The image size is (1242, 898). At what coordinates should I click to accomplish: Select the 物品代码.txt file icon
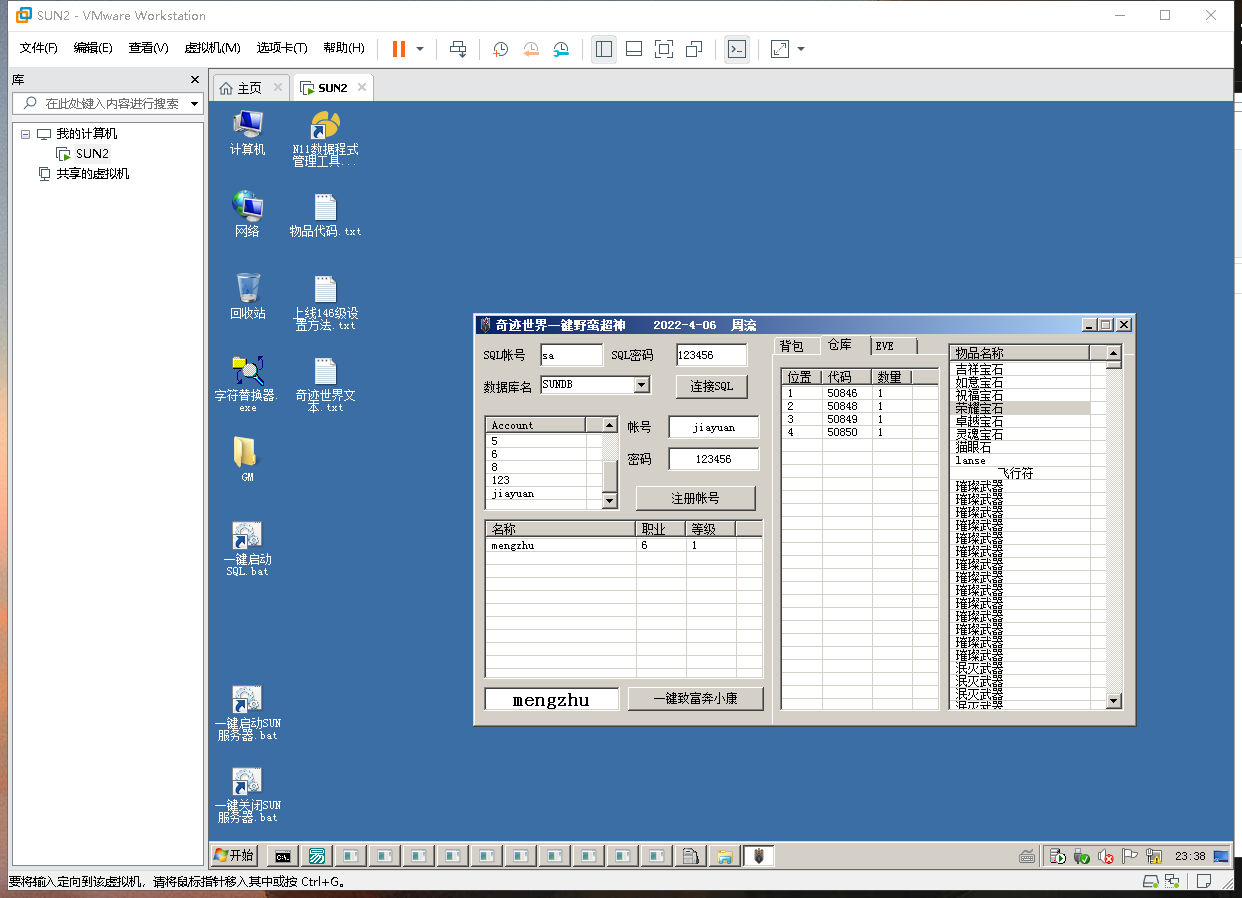click(325, 208)
